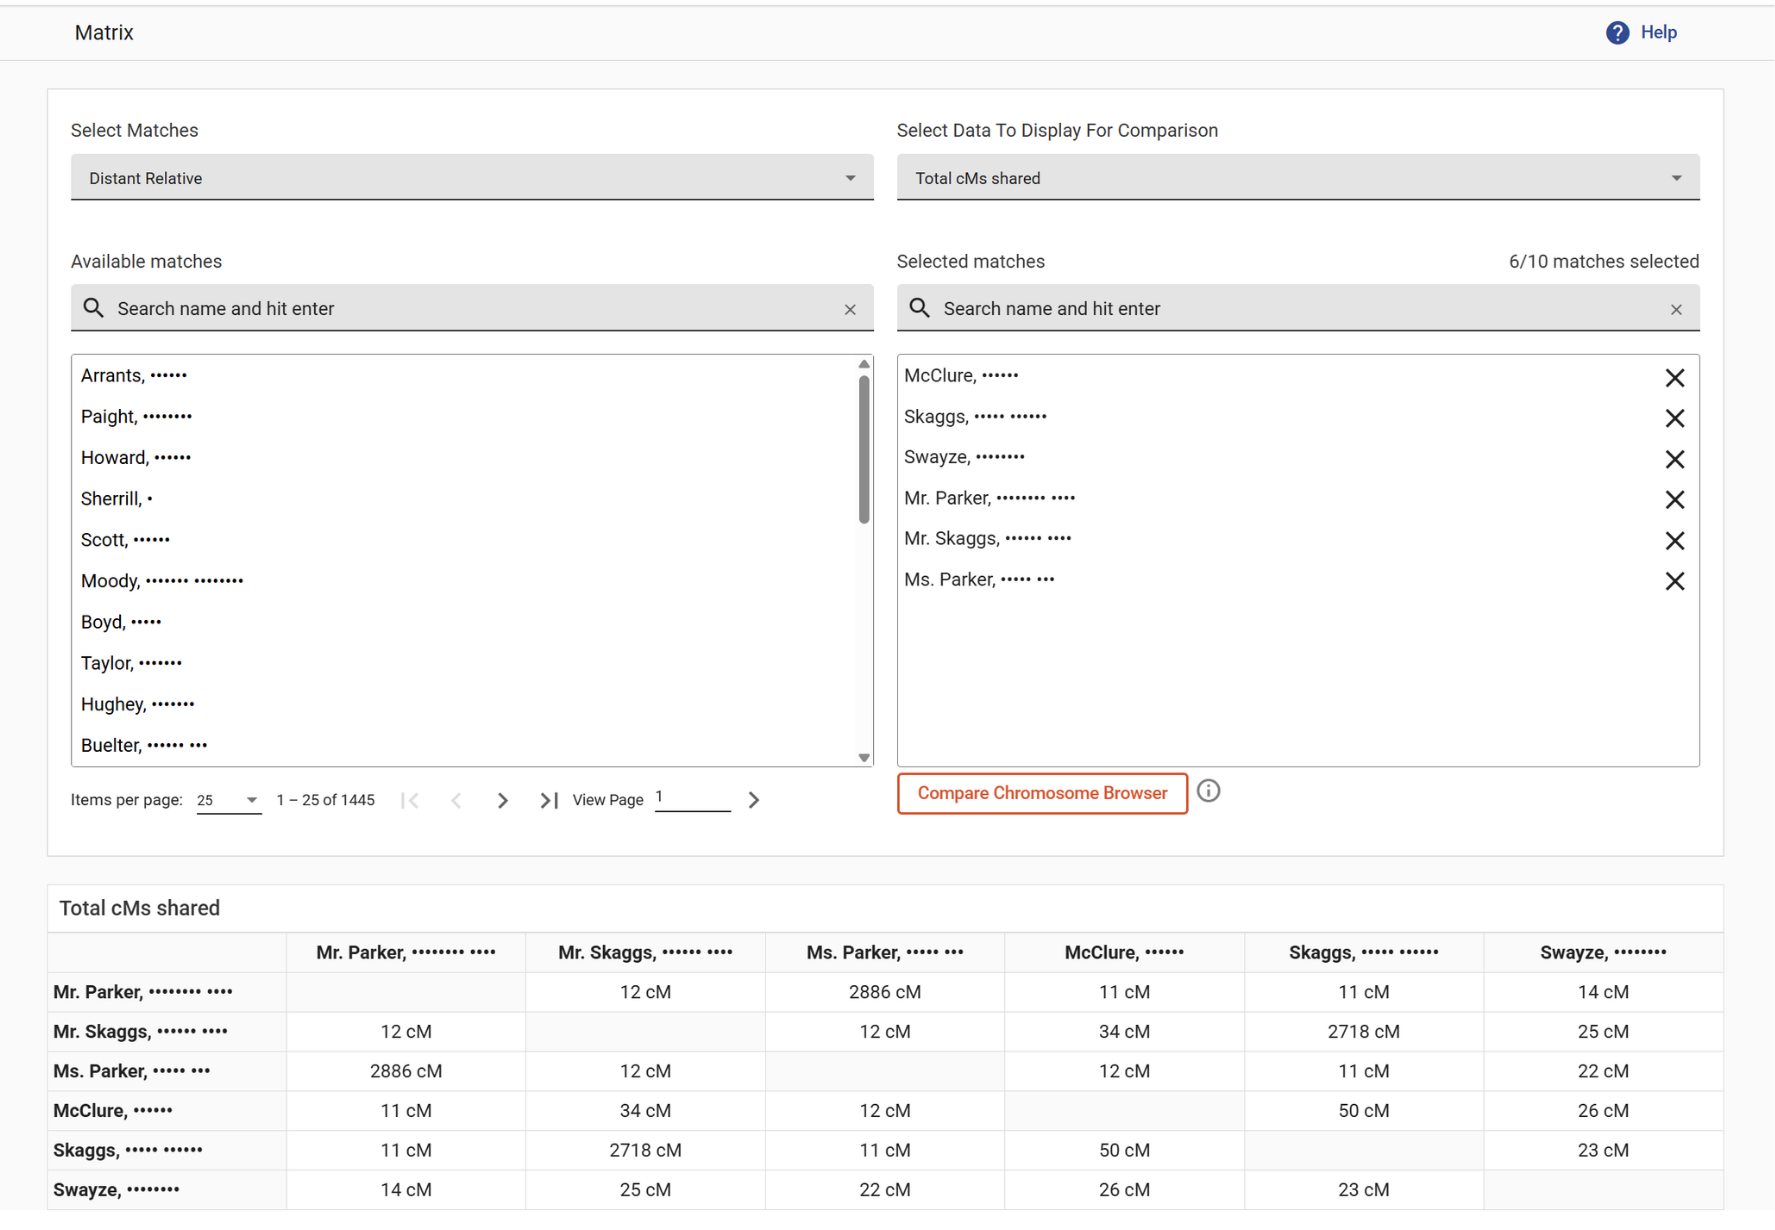Clear the Available matches search field
This screenshot has width=1775, height=1230.
click(850, 310)
